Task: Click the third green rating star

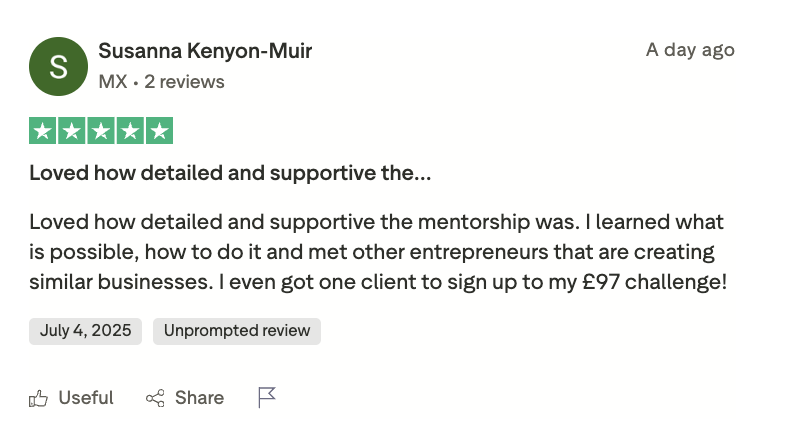Action: coord(101,131)
